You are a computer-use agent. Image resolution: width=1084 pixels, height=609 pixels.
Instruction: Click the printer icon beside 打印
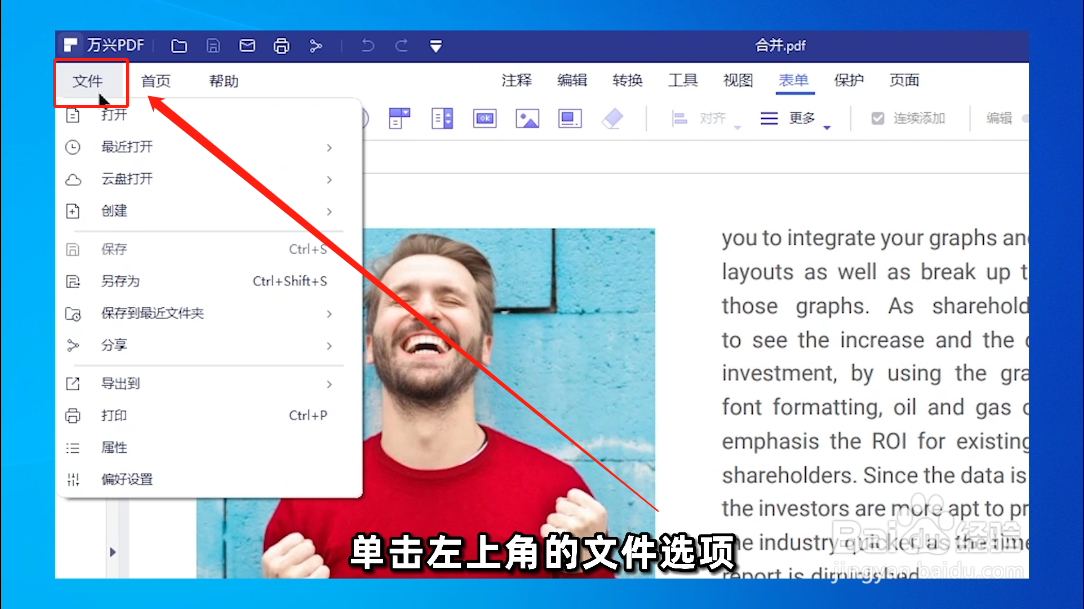tap(73, 415)
